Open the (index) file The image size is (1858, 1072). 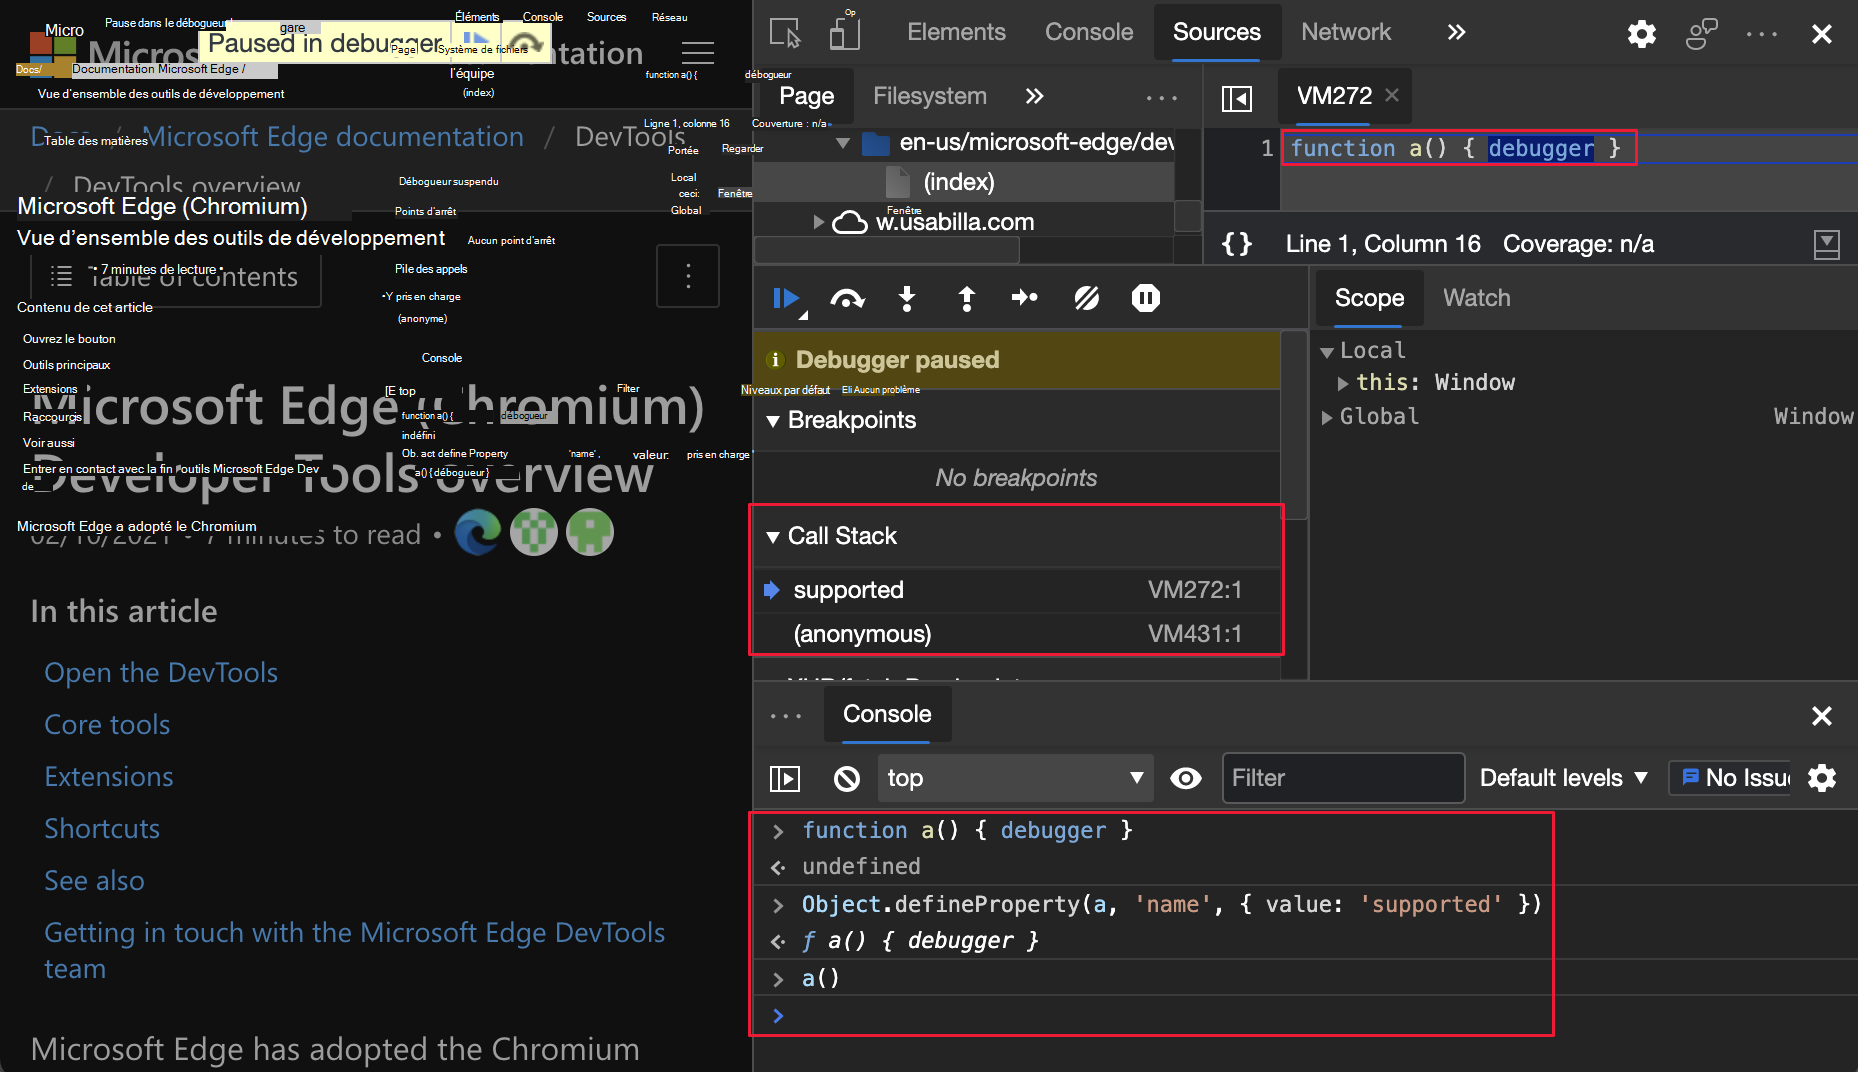[958, 182]
